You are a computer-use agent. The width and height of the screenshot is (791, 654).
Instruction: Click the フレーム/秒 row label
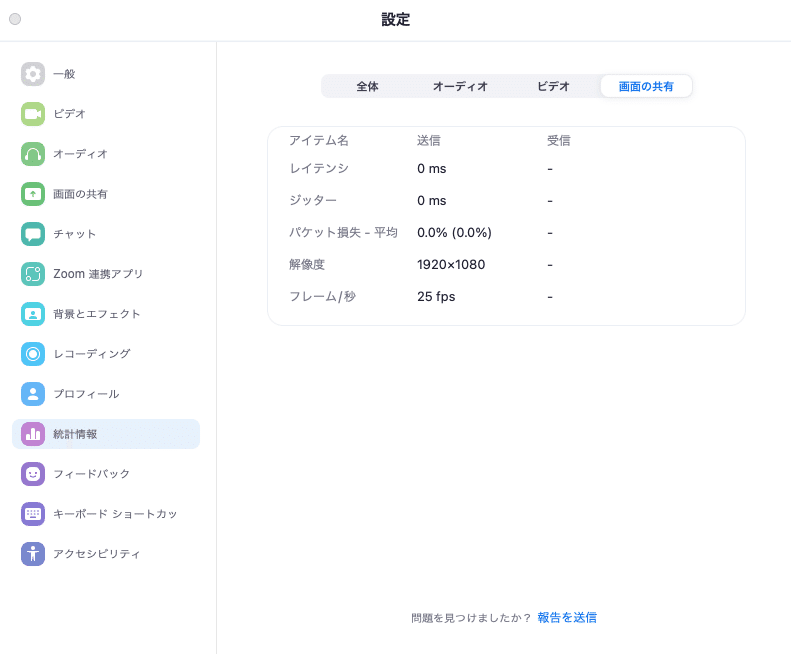click(x=322, y=296)
